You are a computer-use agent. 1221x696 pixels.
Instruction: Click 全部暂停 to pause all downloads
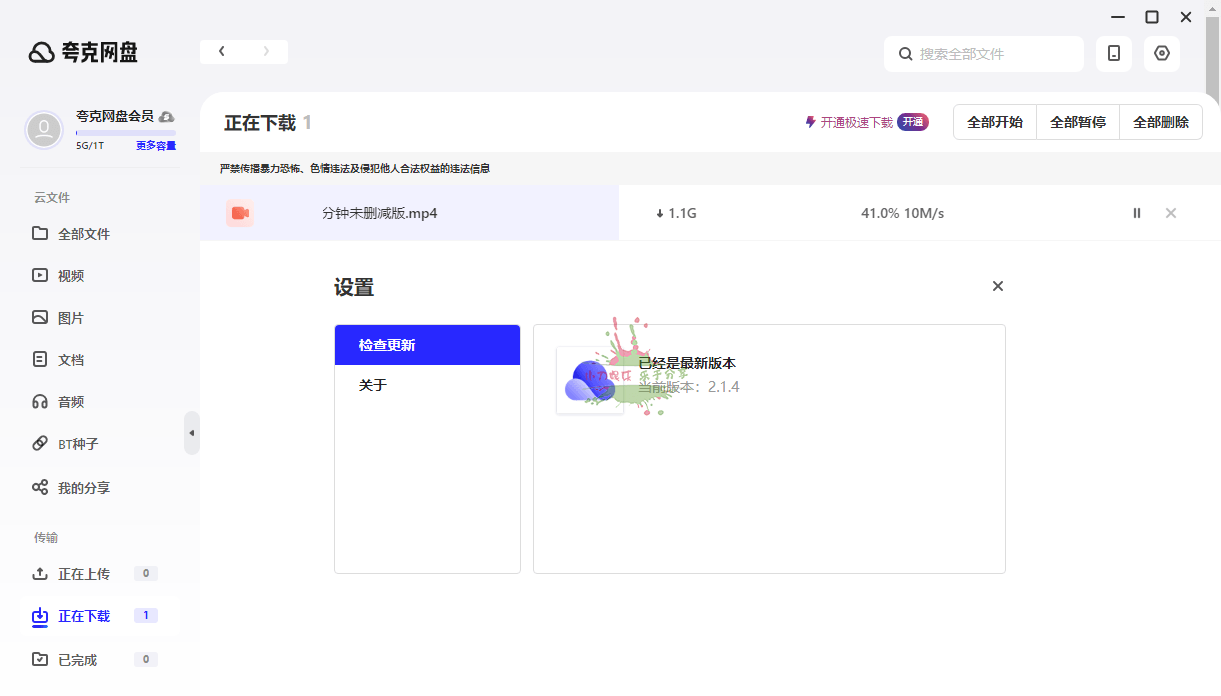tap(1077, 121)
